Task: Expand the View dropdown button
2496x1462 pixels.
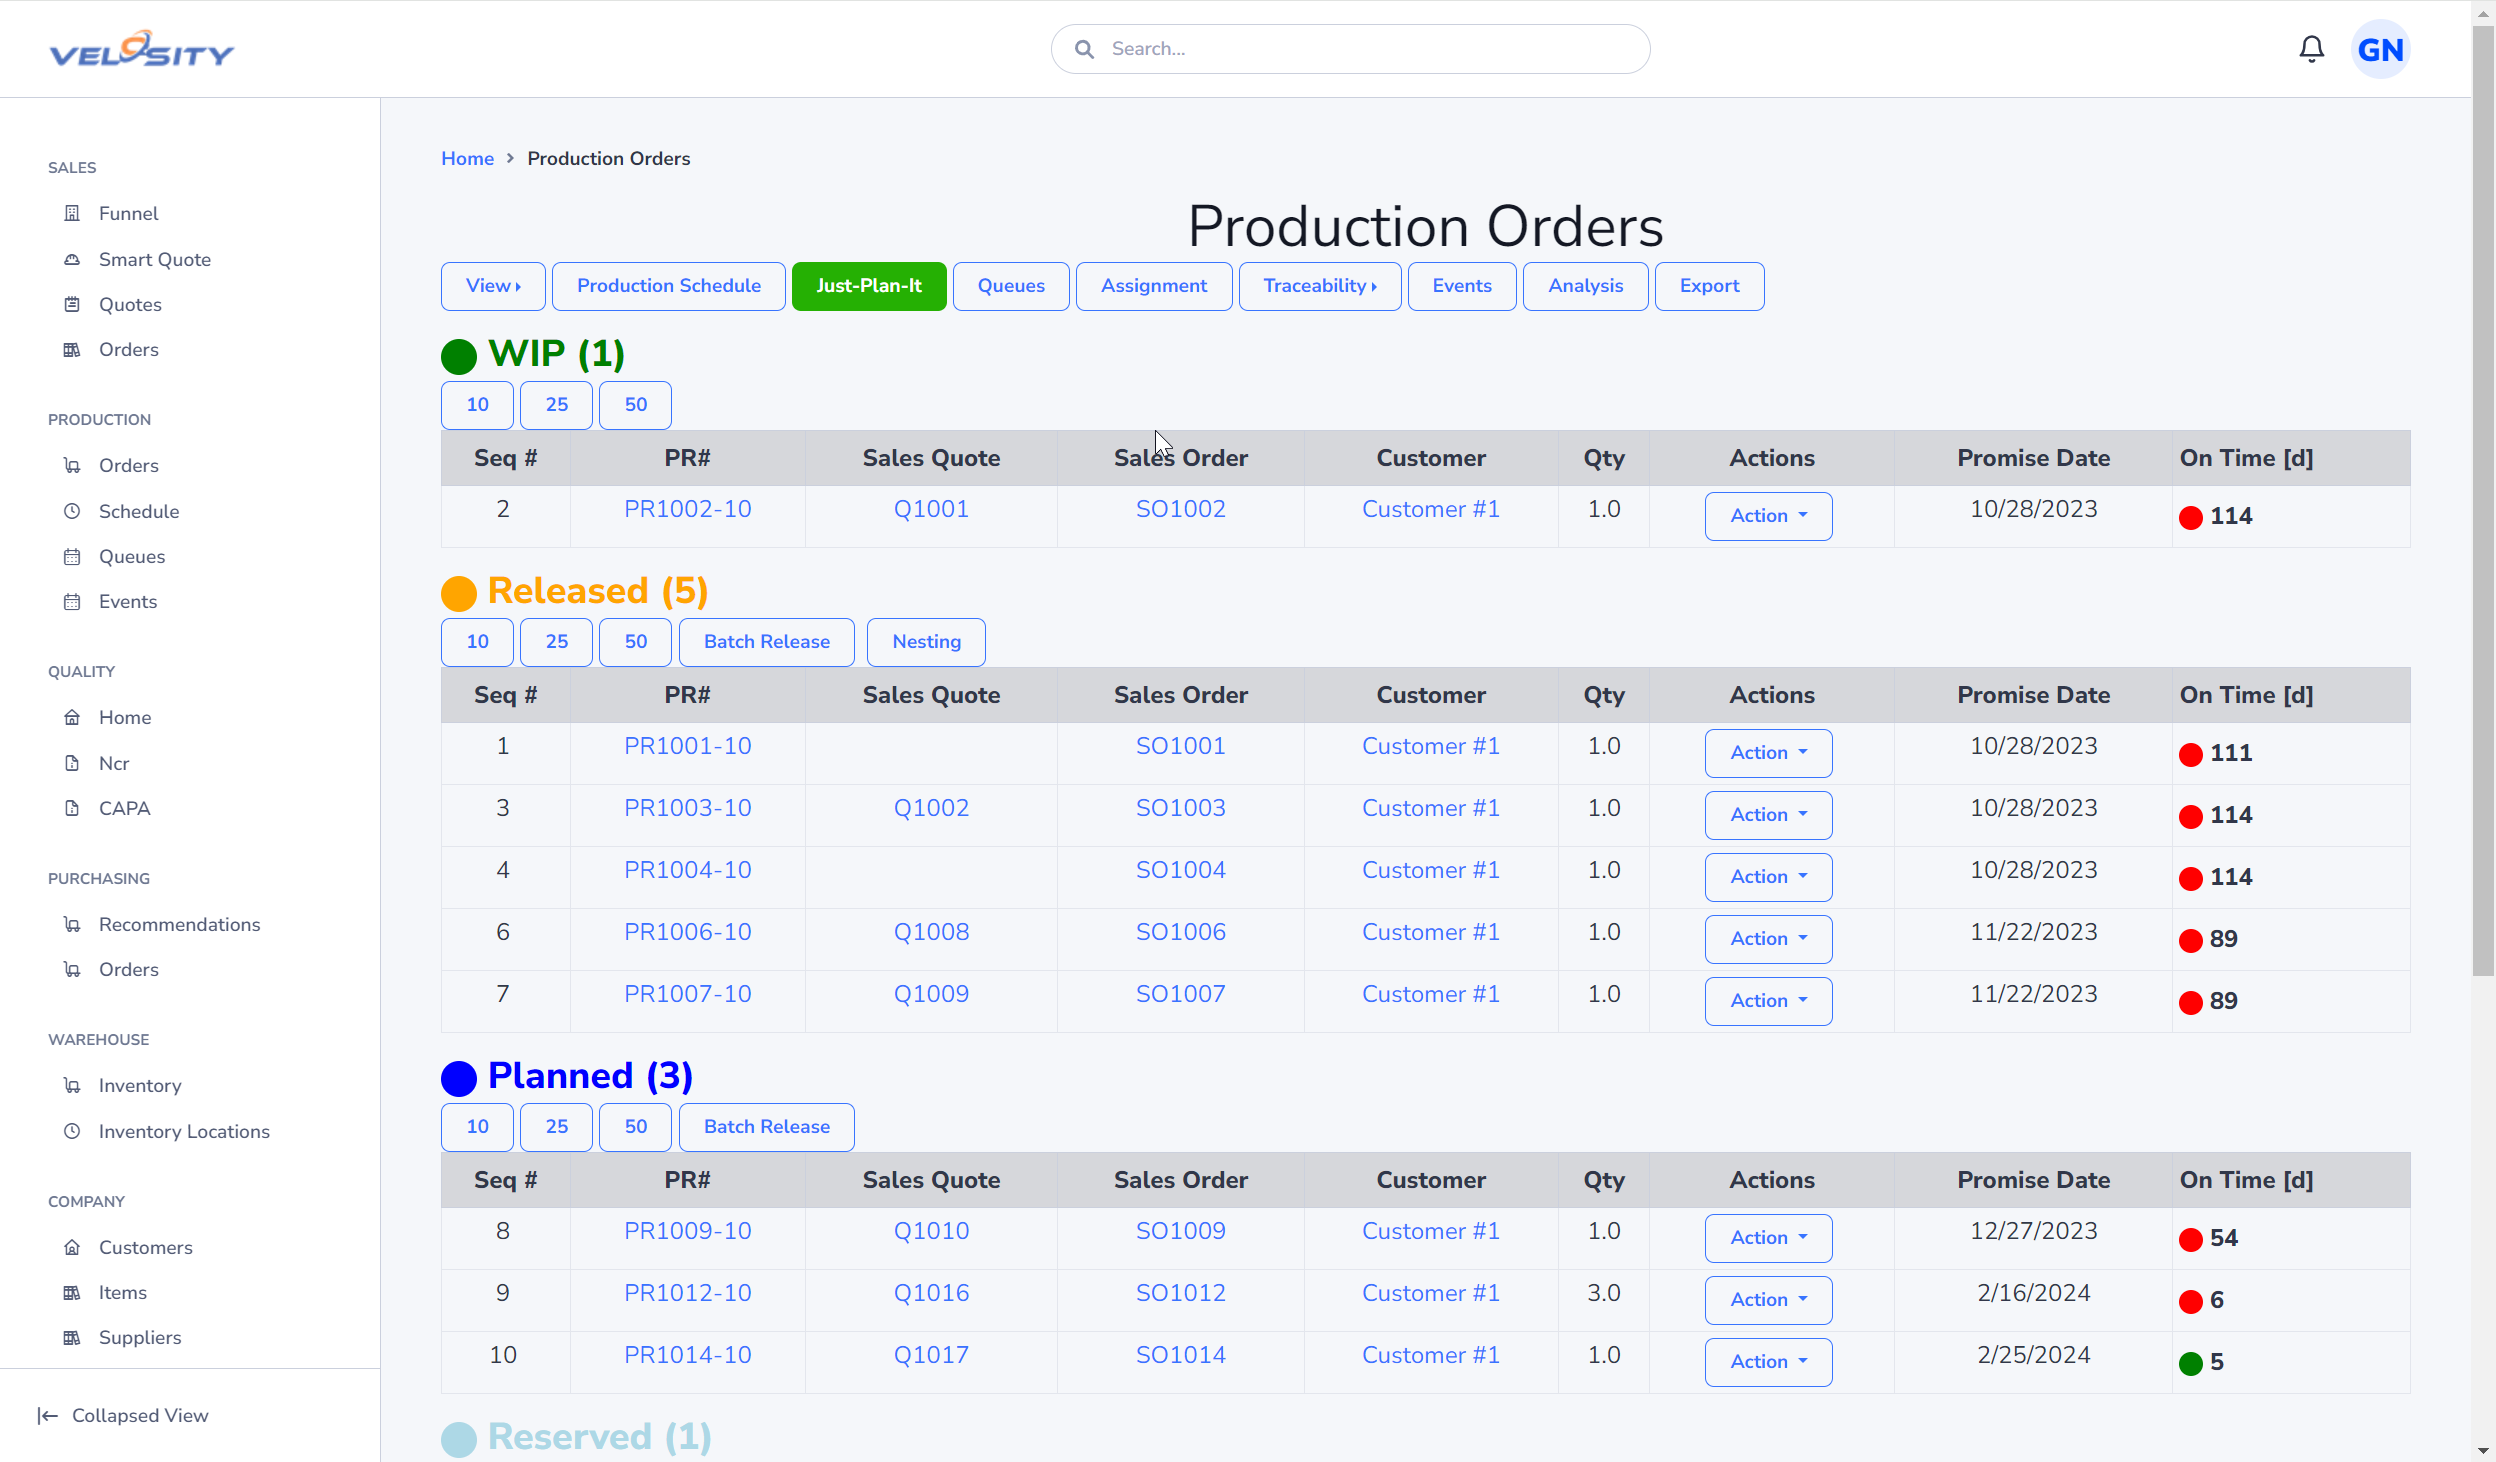Action: [x=493, y=286]
